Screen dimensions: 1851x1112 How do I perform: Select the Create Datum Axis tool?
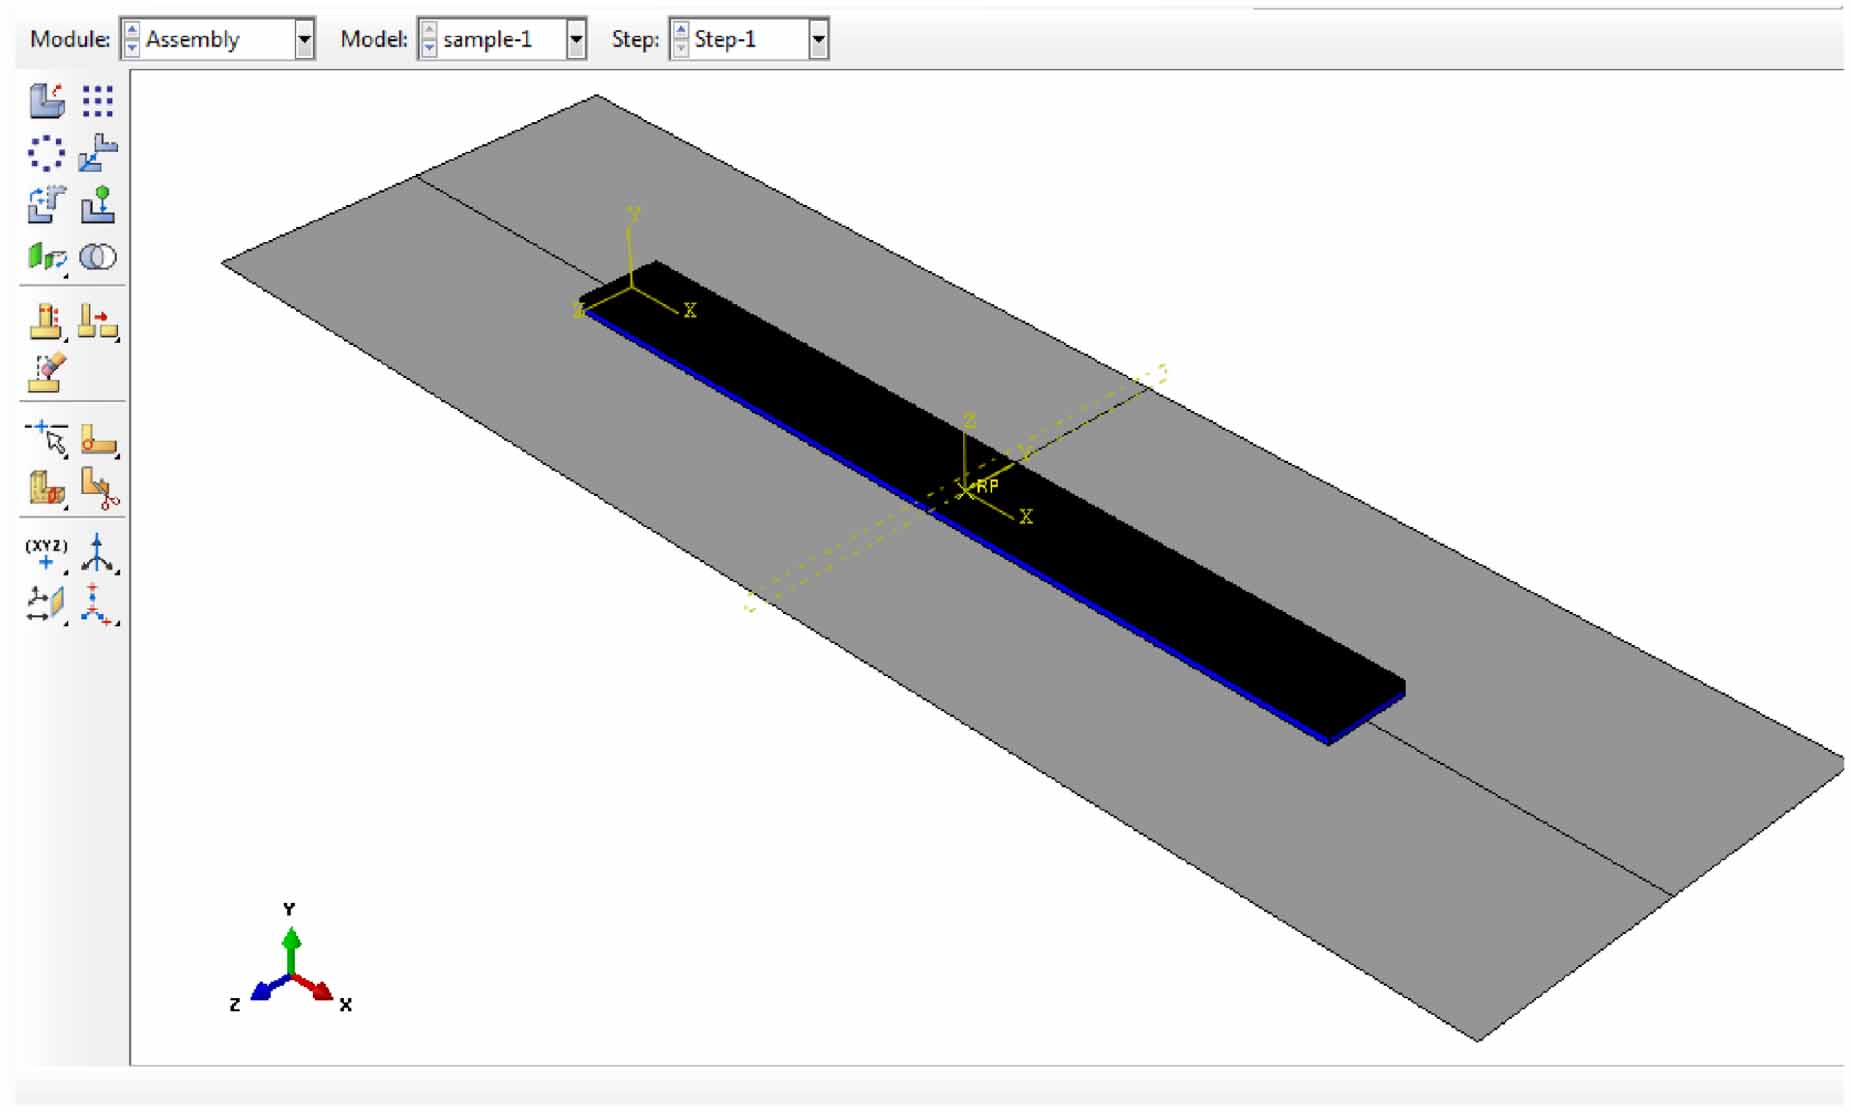(x=98, y=554)
